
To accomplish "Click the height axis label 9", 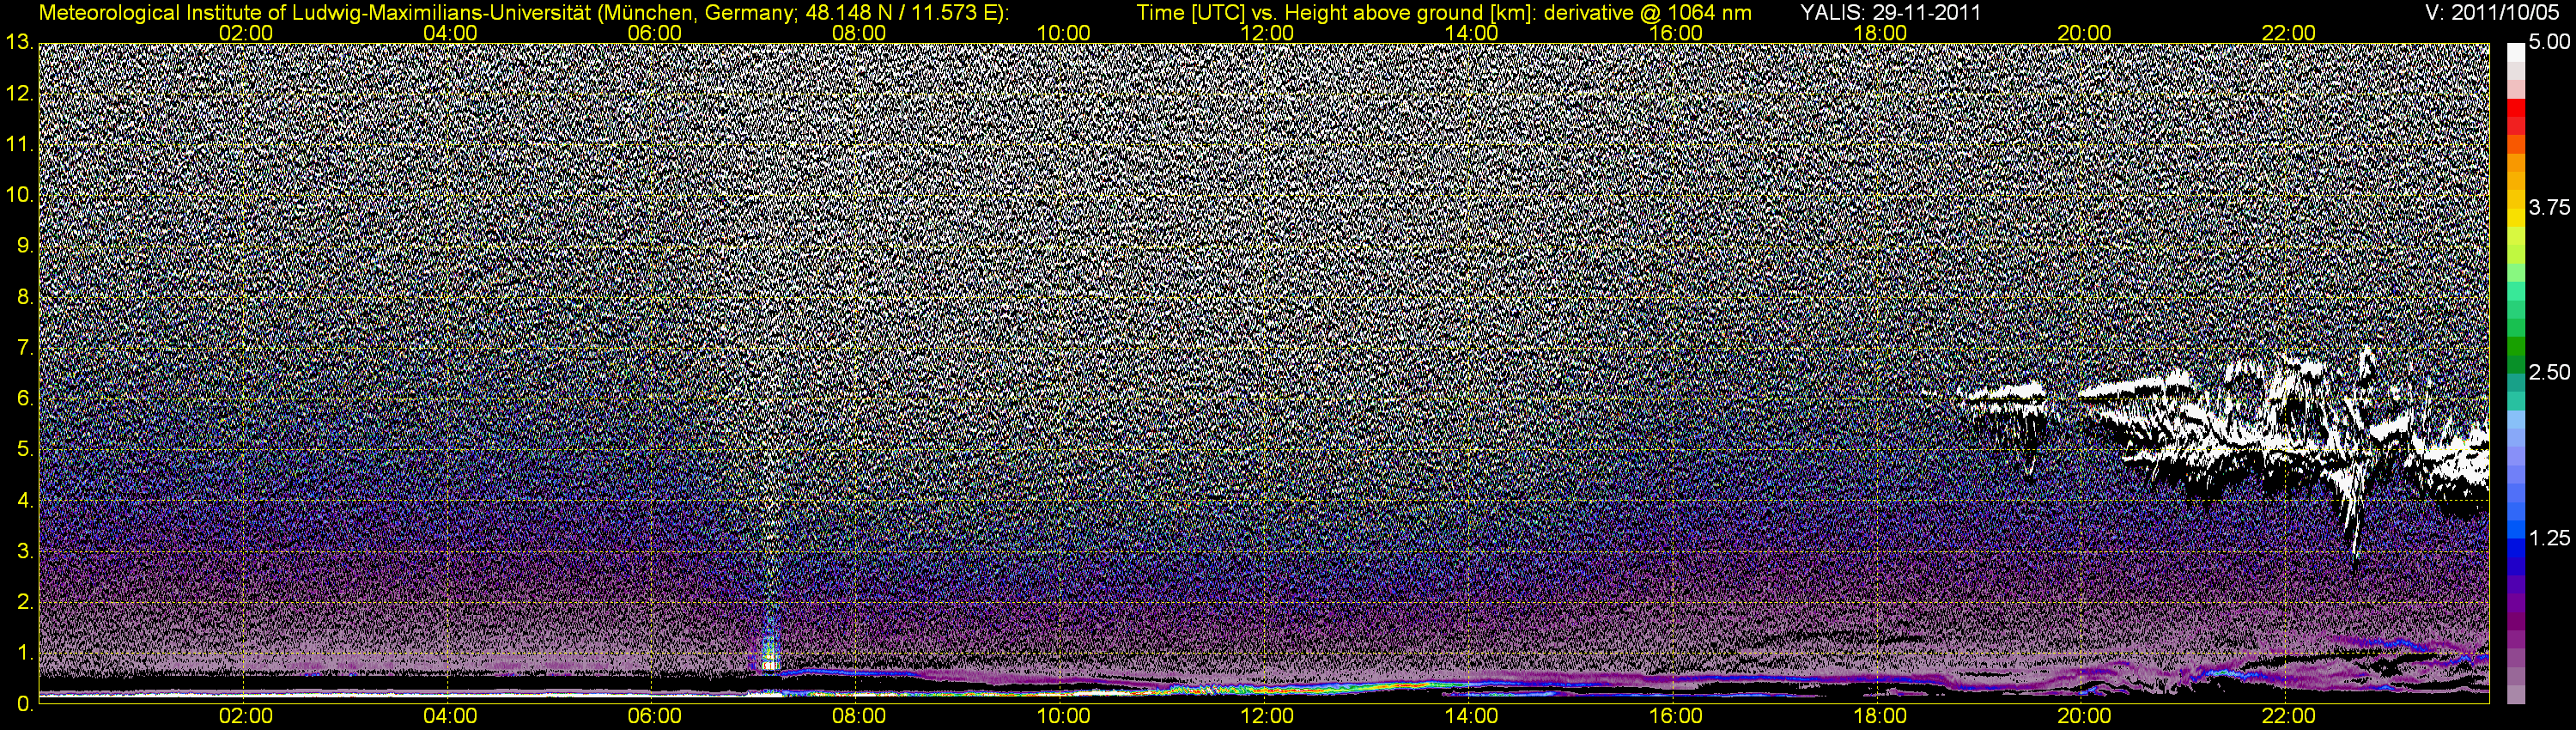I will (25, 246).
